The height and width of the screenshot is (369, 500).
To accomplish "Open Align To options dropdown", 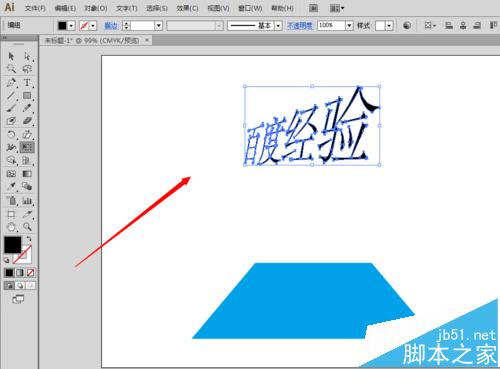I will (430, 25).
